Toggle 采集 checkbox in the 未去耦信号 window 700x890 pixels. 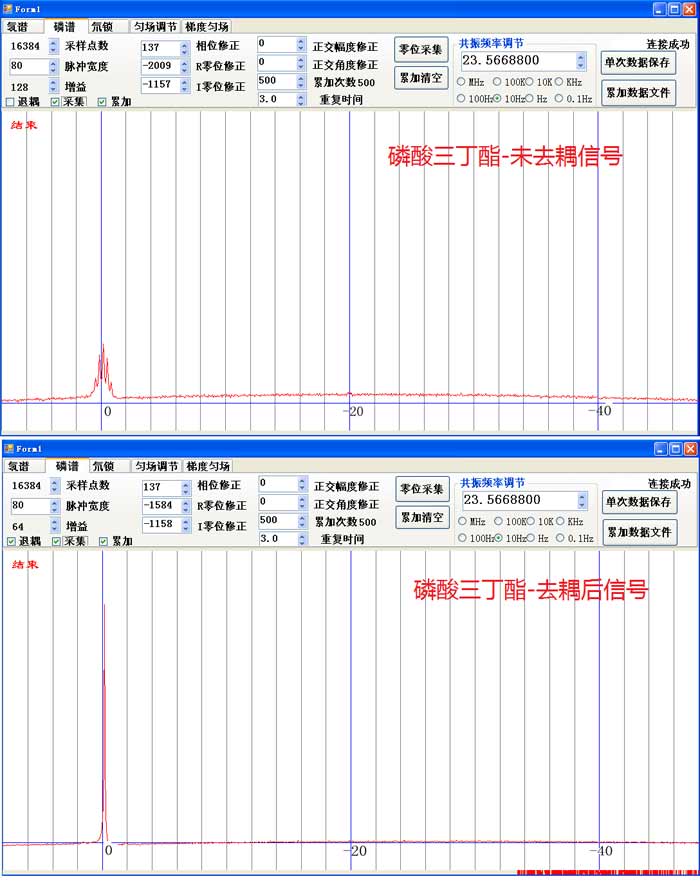[x=56, y=102]
